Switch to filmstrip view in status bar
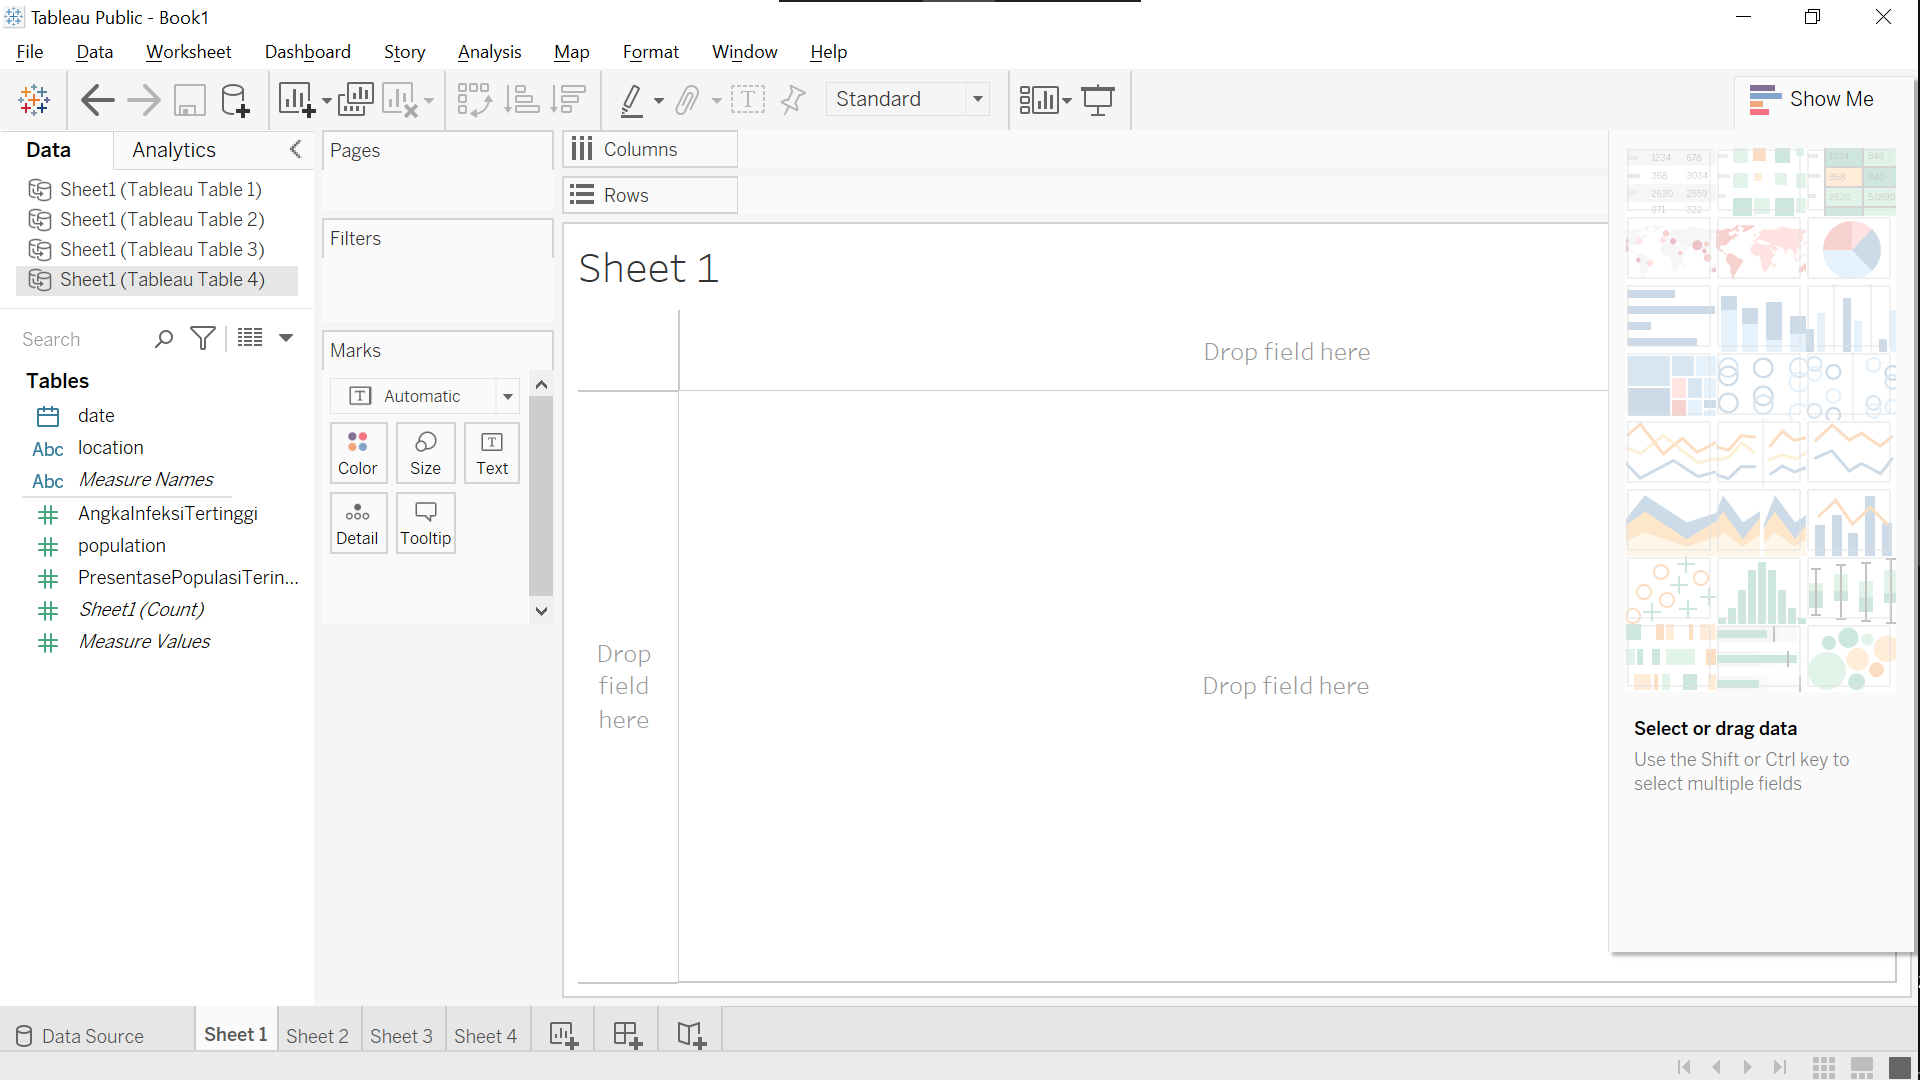Screen dimensions: 1920x1080 pos(1861,1067)
